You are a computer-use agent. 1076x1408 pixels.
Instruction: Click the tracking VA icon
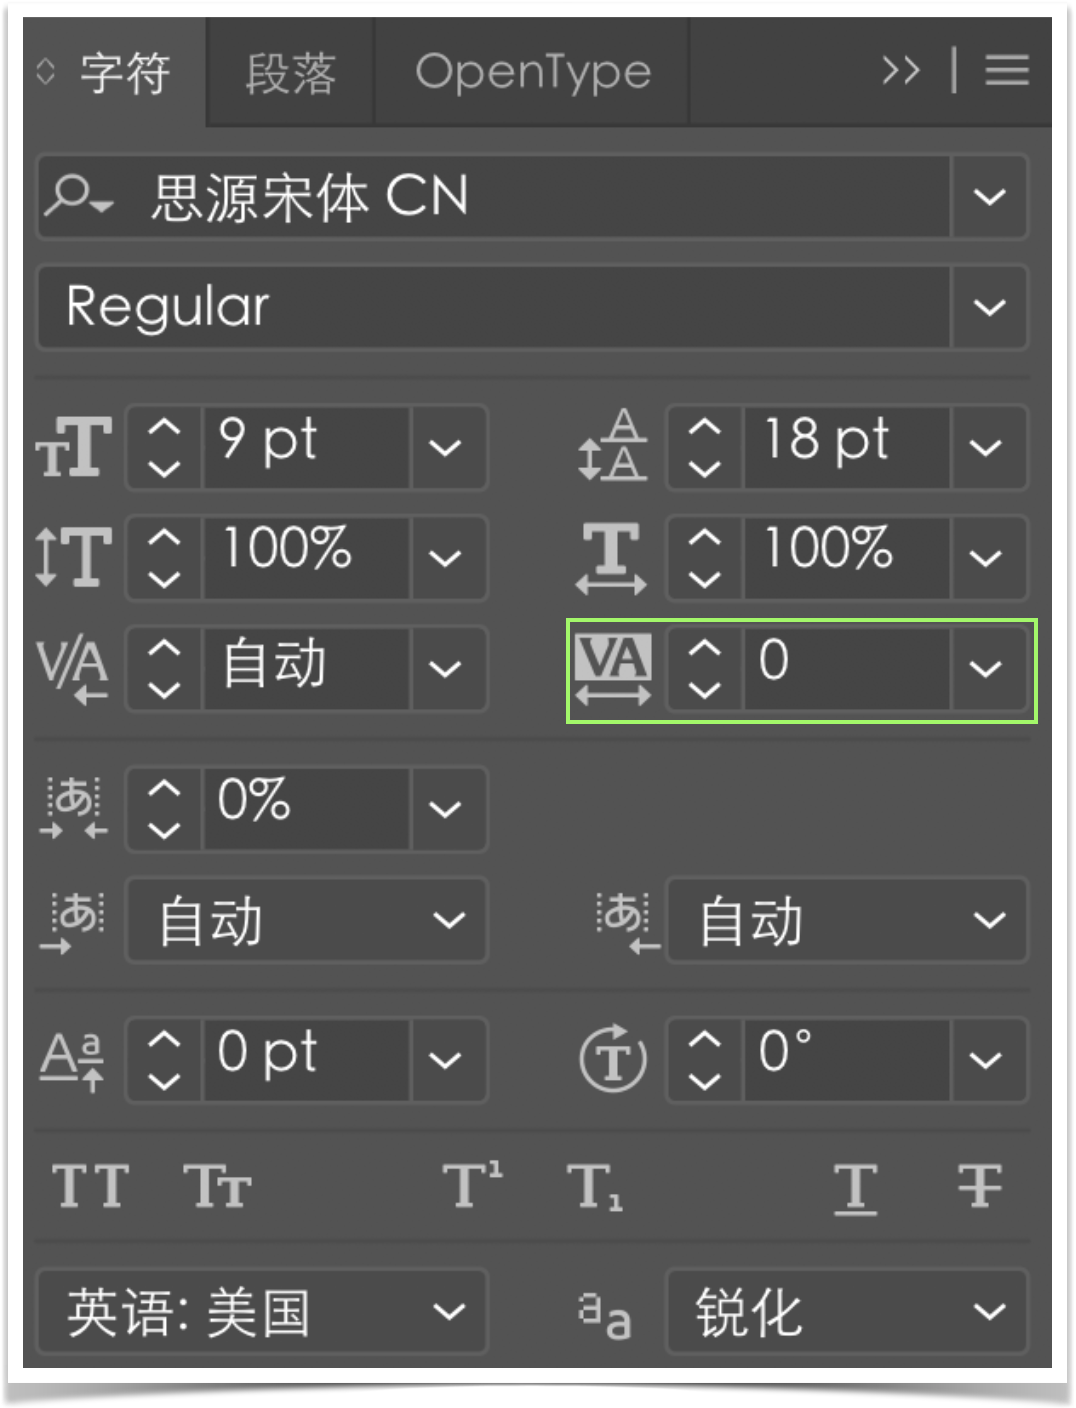612,668
